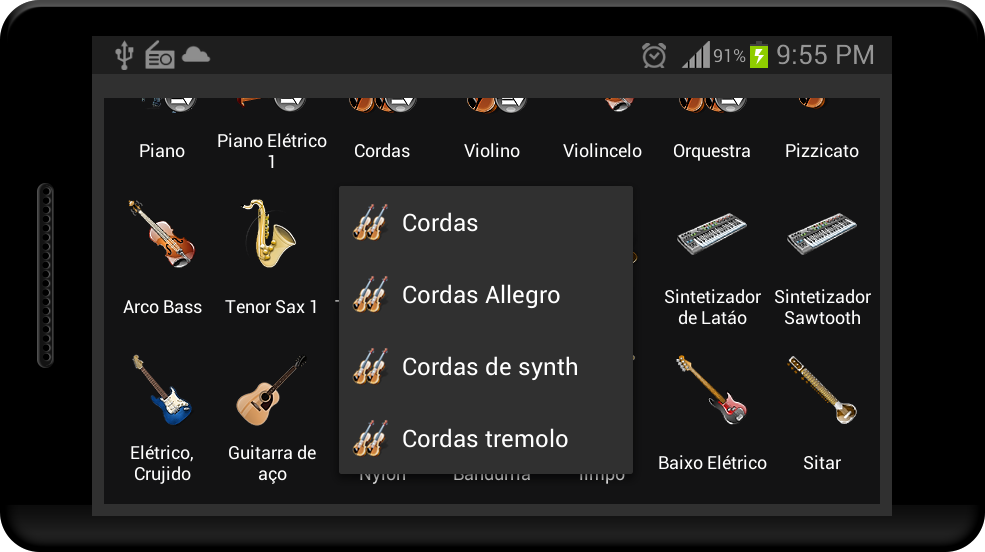Viewport: 985px width, 552px height.
Task: Tap the alarm clock status icon
Action: point(654,55)
